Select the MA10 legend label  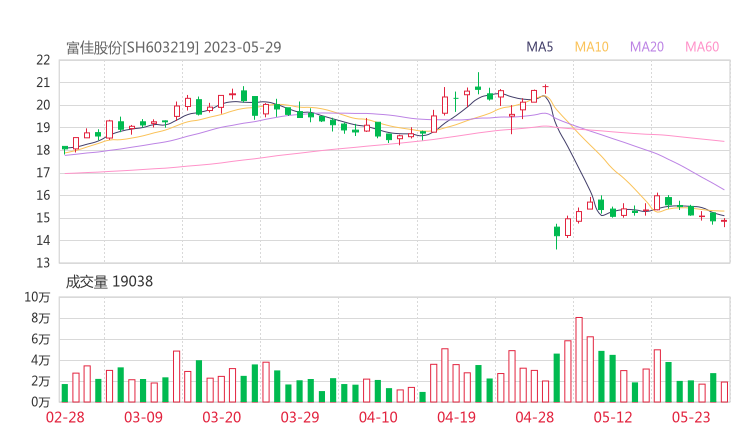tap(591, 47)
